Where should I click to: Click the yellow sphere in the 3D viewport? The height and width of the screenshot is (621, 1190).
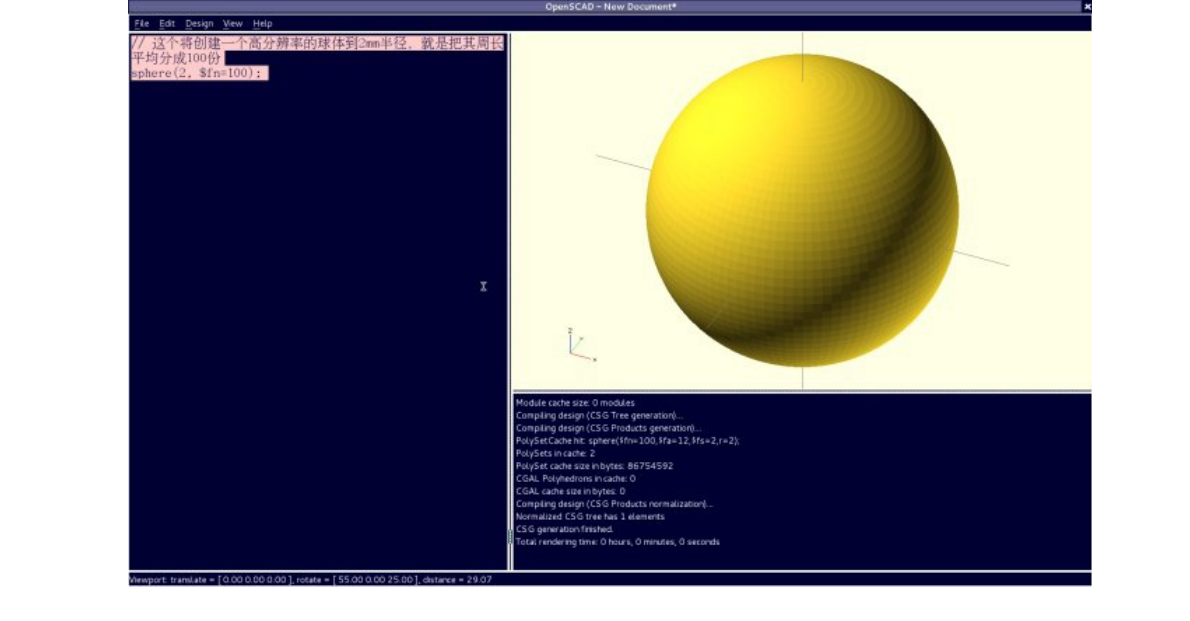[801, 210]
